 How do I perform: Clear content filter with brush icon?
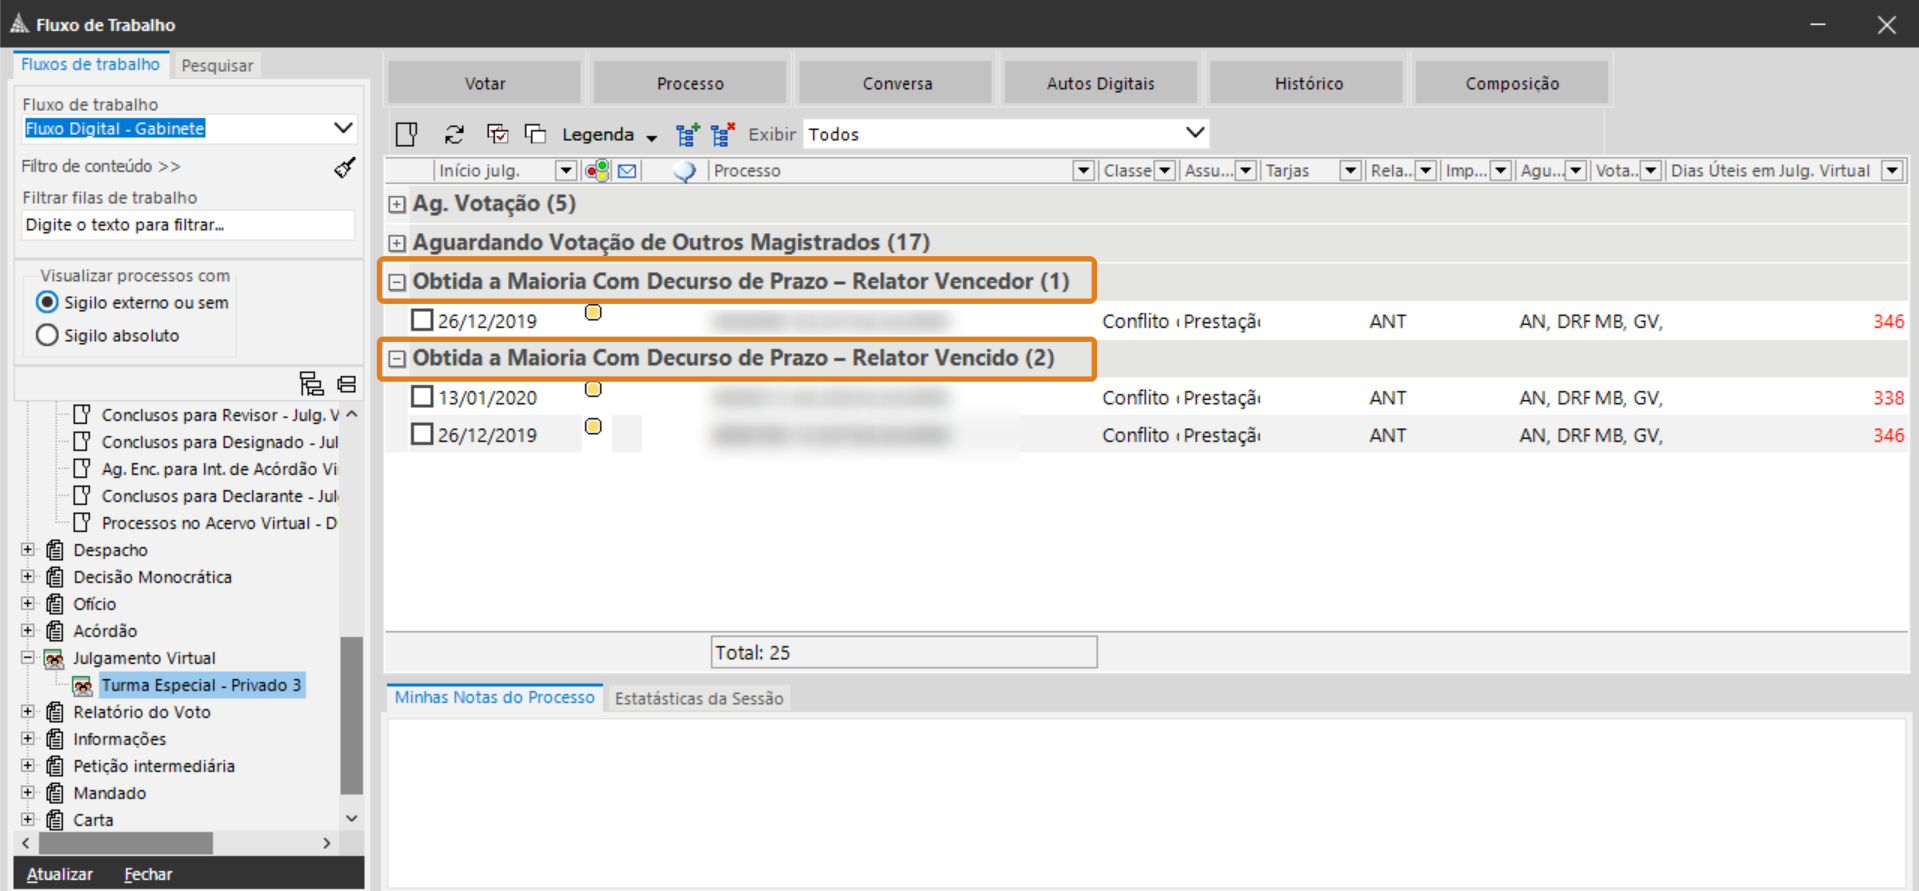coord(345,167)
